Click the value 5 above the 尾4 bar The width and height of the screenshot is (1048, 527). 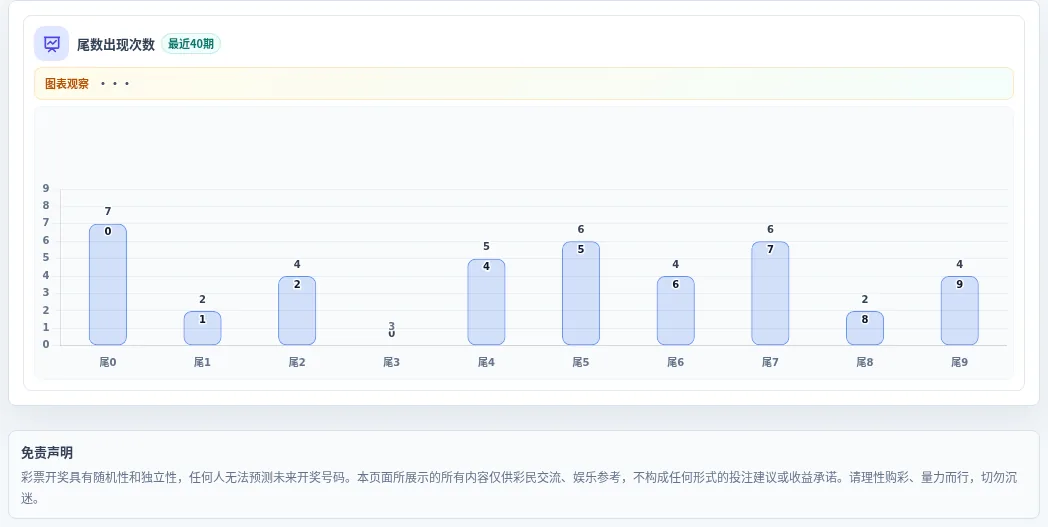click(x=486, y=247)
